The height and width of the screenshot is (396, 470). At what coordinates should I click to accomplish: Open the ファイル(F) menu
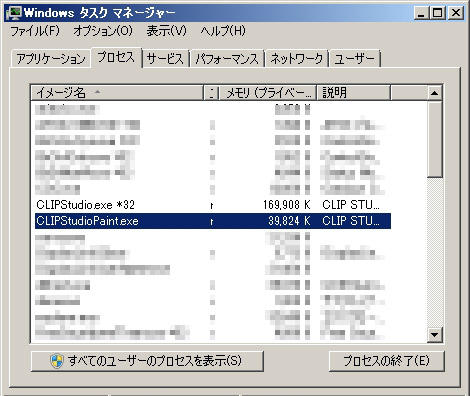[35, 31]
